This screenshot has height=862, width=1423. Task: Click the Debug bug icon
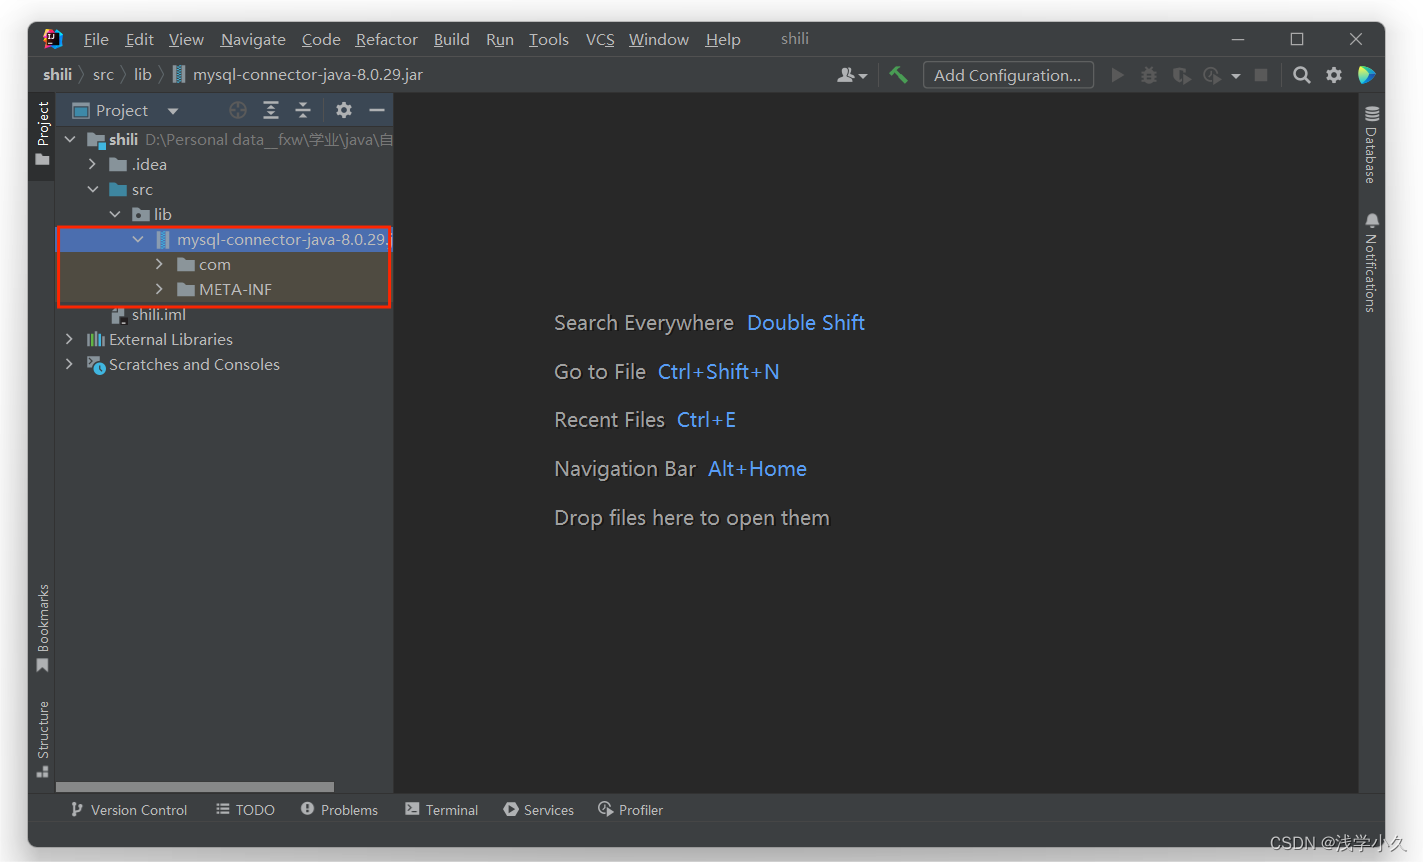[1149, 75]
